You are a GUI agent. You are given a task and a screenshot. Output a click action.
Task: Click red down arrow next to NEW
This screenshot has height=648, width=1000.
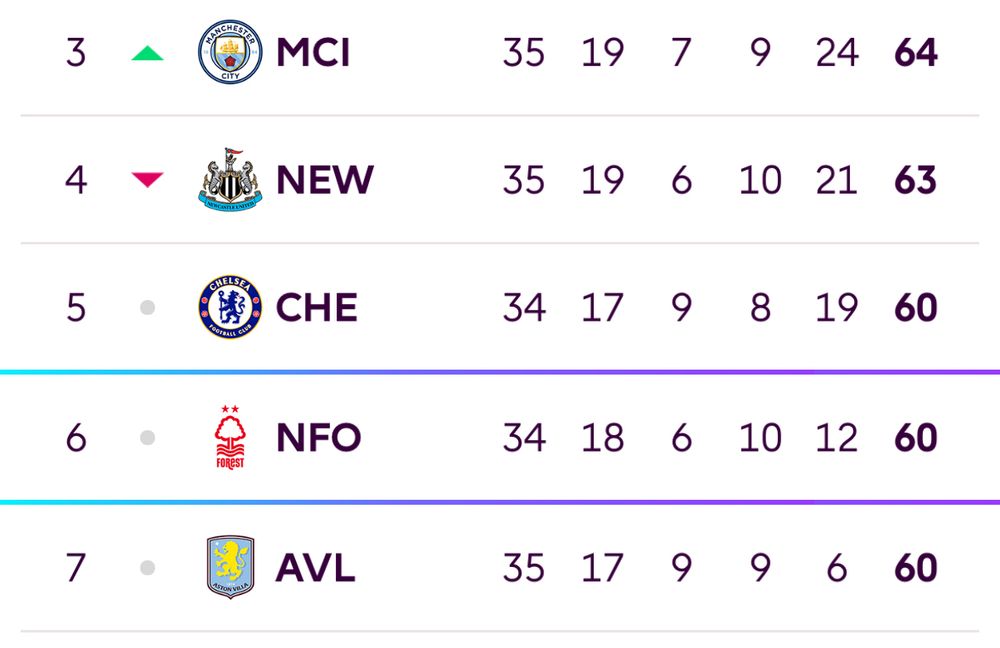tap(147, 180)
